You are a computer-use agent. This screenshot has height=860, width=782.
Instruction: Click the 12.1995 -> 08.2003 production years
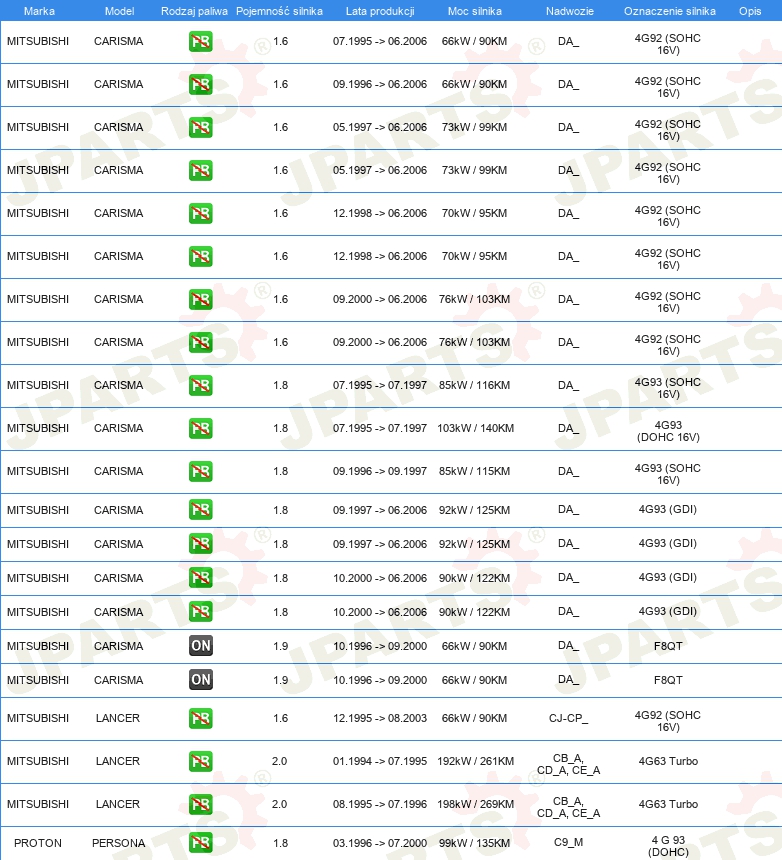(x=379, y=718)
